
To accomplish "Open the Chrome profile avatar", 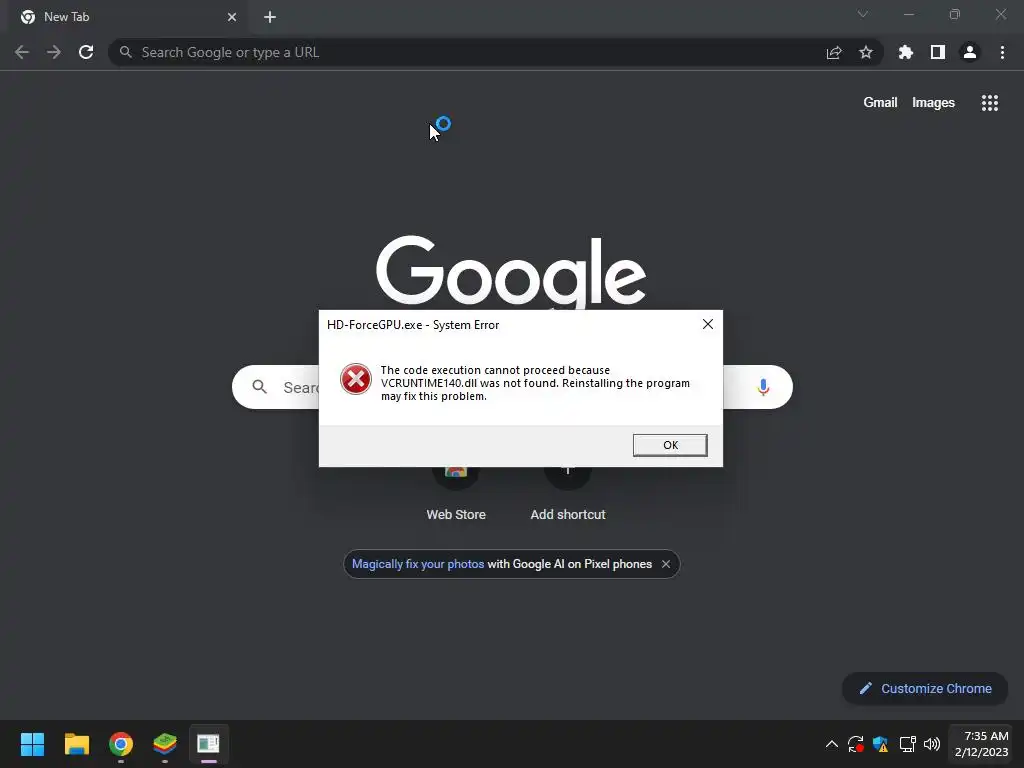I will pyautogui.click(x=969, y=52).
